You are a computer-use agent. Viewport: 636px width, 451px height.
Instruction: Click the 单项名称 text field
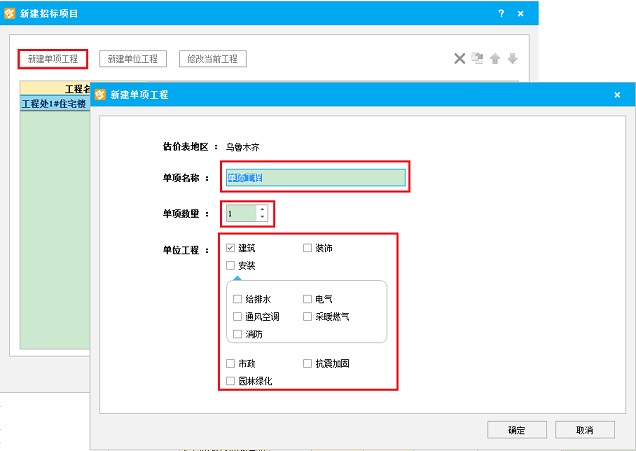coord(316,178)
